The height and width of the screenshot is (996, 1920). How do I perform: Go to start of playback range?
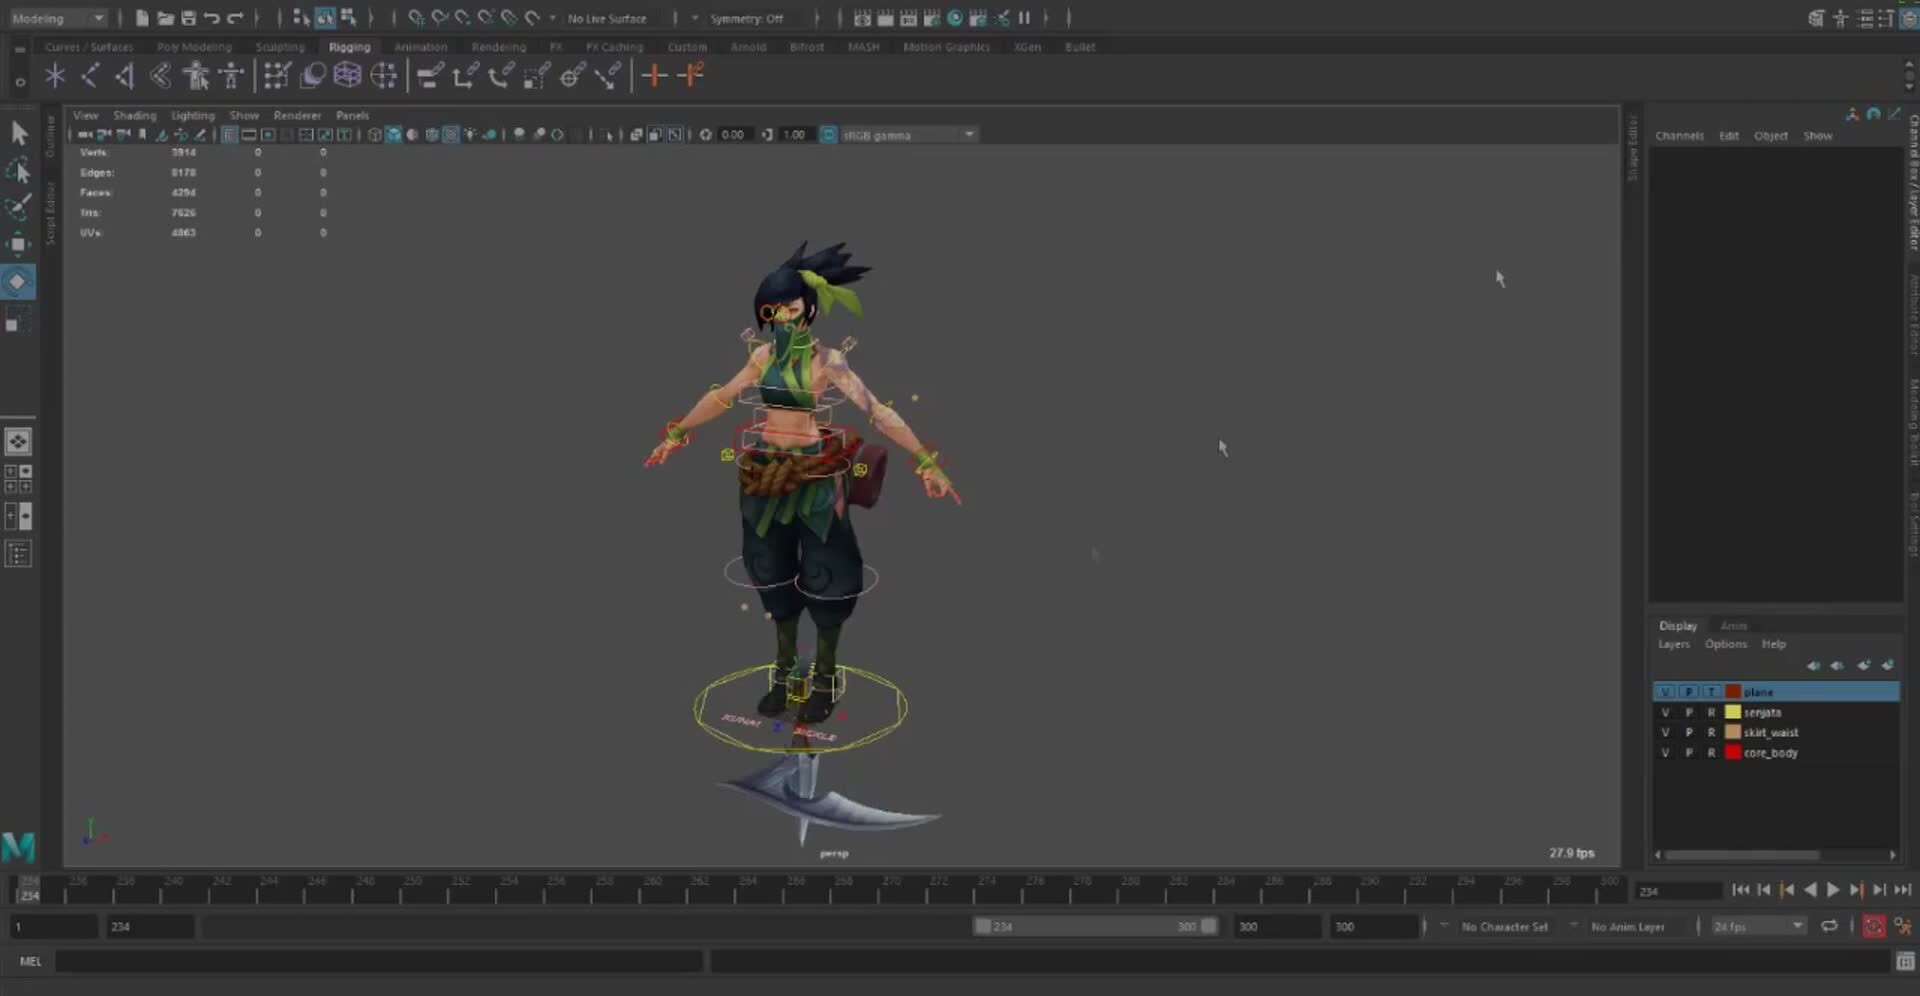(x=1740, y=890)
